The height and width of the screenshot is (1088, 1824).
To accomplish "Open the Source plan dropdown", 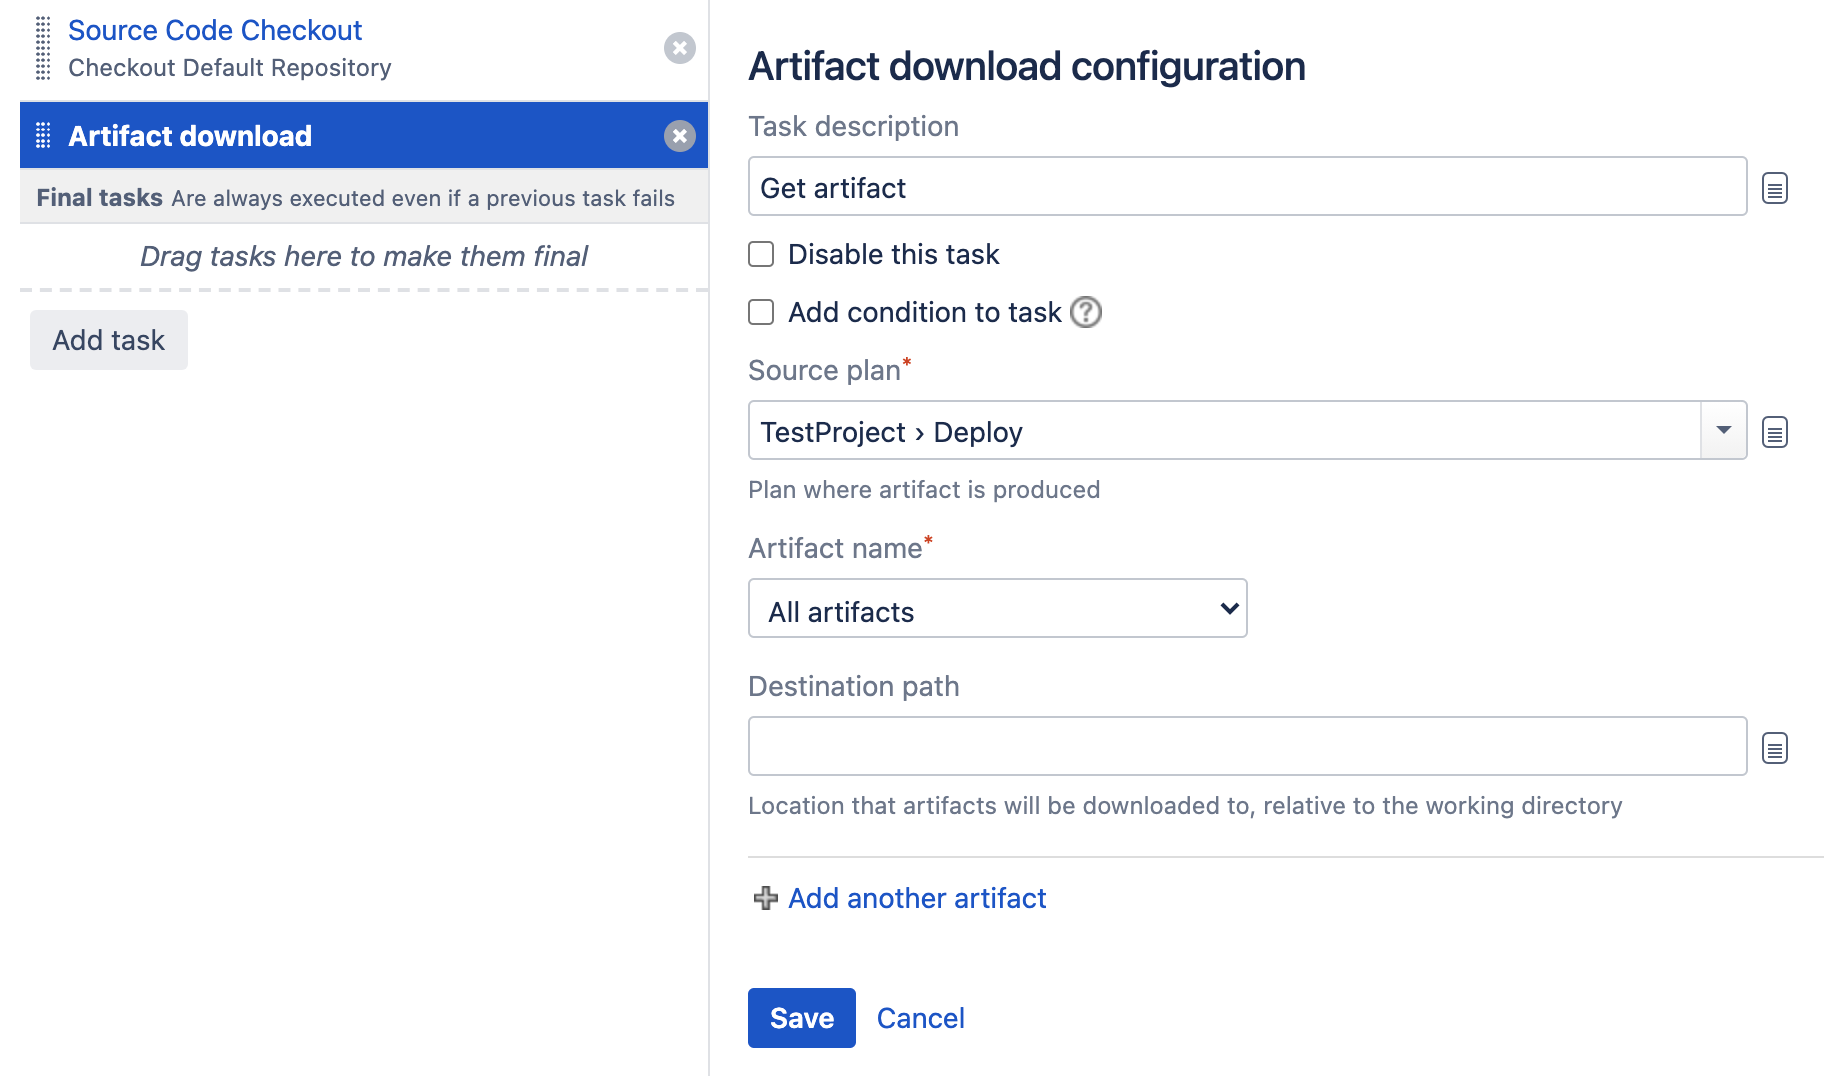I will (x=1723, y=430).
